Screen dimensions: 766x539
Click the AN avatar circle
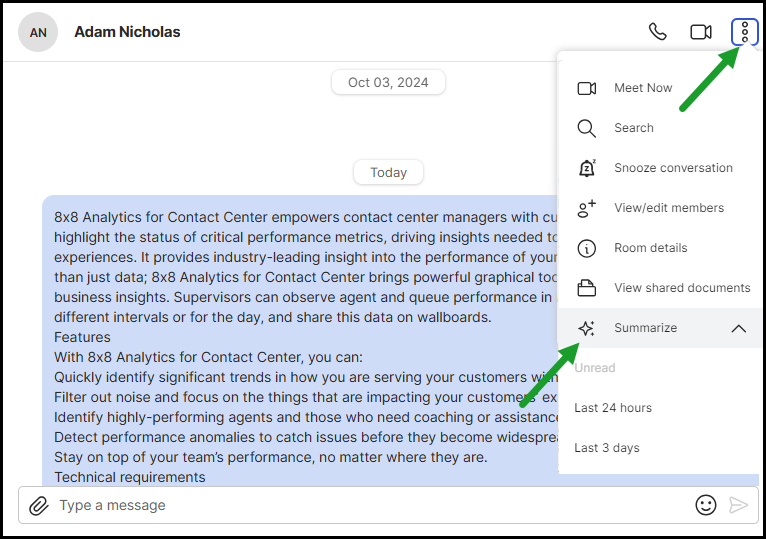[x=38, y=32]
